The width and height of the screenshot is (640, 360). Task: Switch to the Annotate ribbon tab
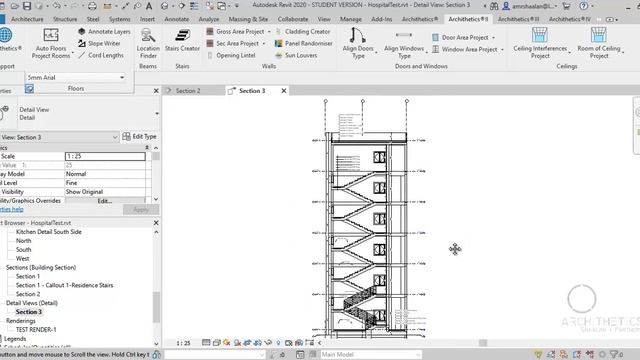(177, 19)
